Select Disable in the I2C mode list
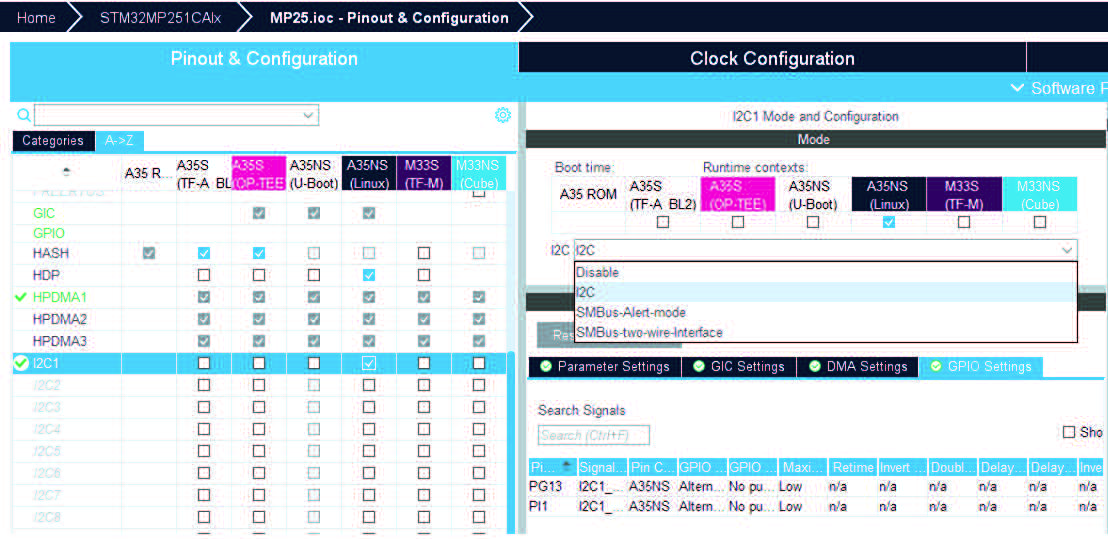1108x539 pixels. pyautogui.click(x=825, y=272)
